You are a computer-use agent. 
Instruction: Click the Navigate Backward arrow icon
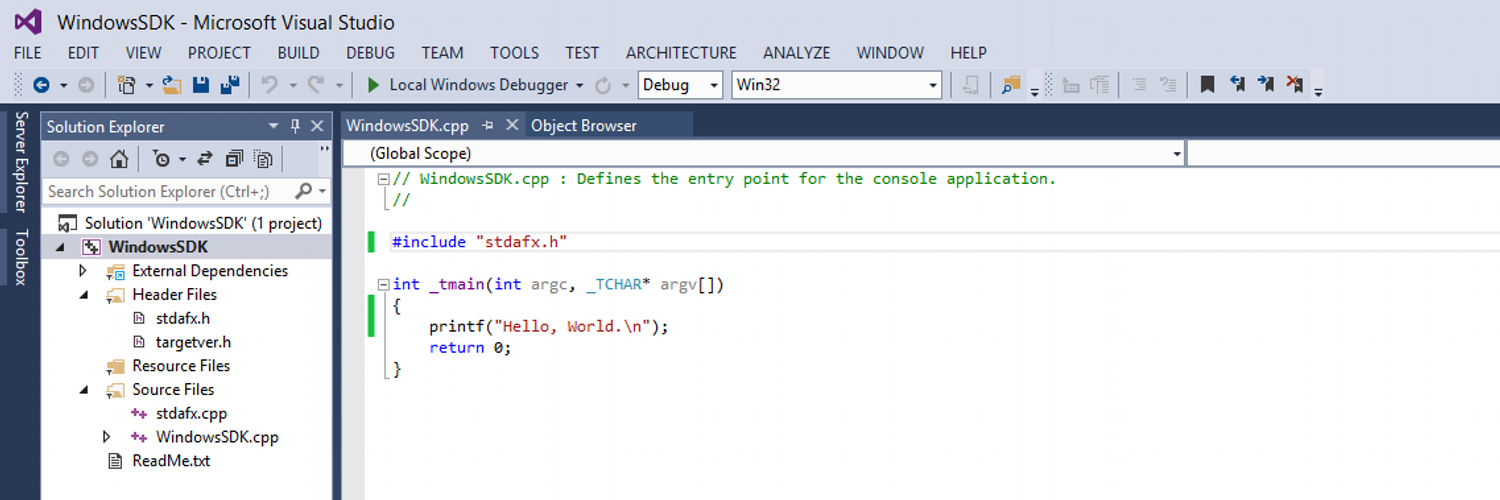coord(41,85)
